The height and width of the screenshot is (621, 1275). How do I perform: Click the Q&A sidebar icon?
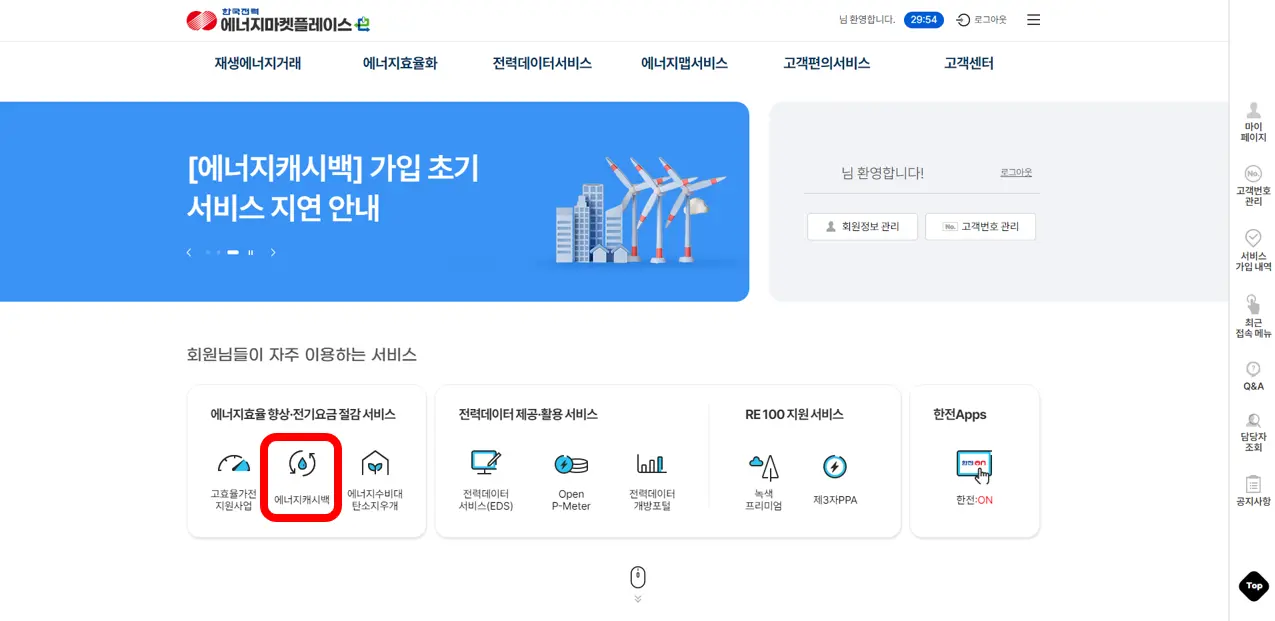(1253, 374)
